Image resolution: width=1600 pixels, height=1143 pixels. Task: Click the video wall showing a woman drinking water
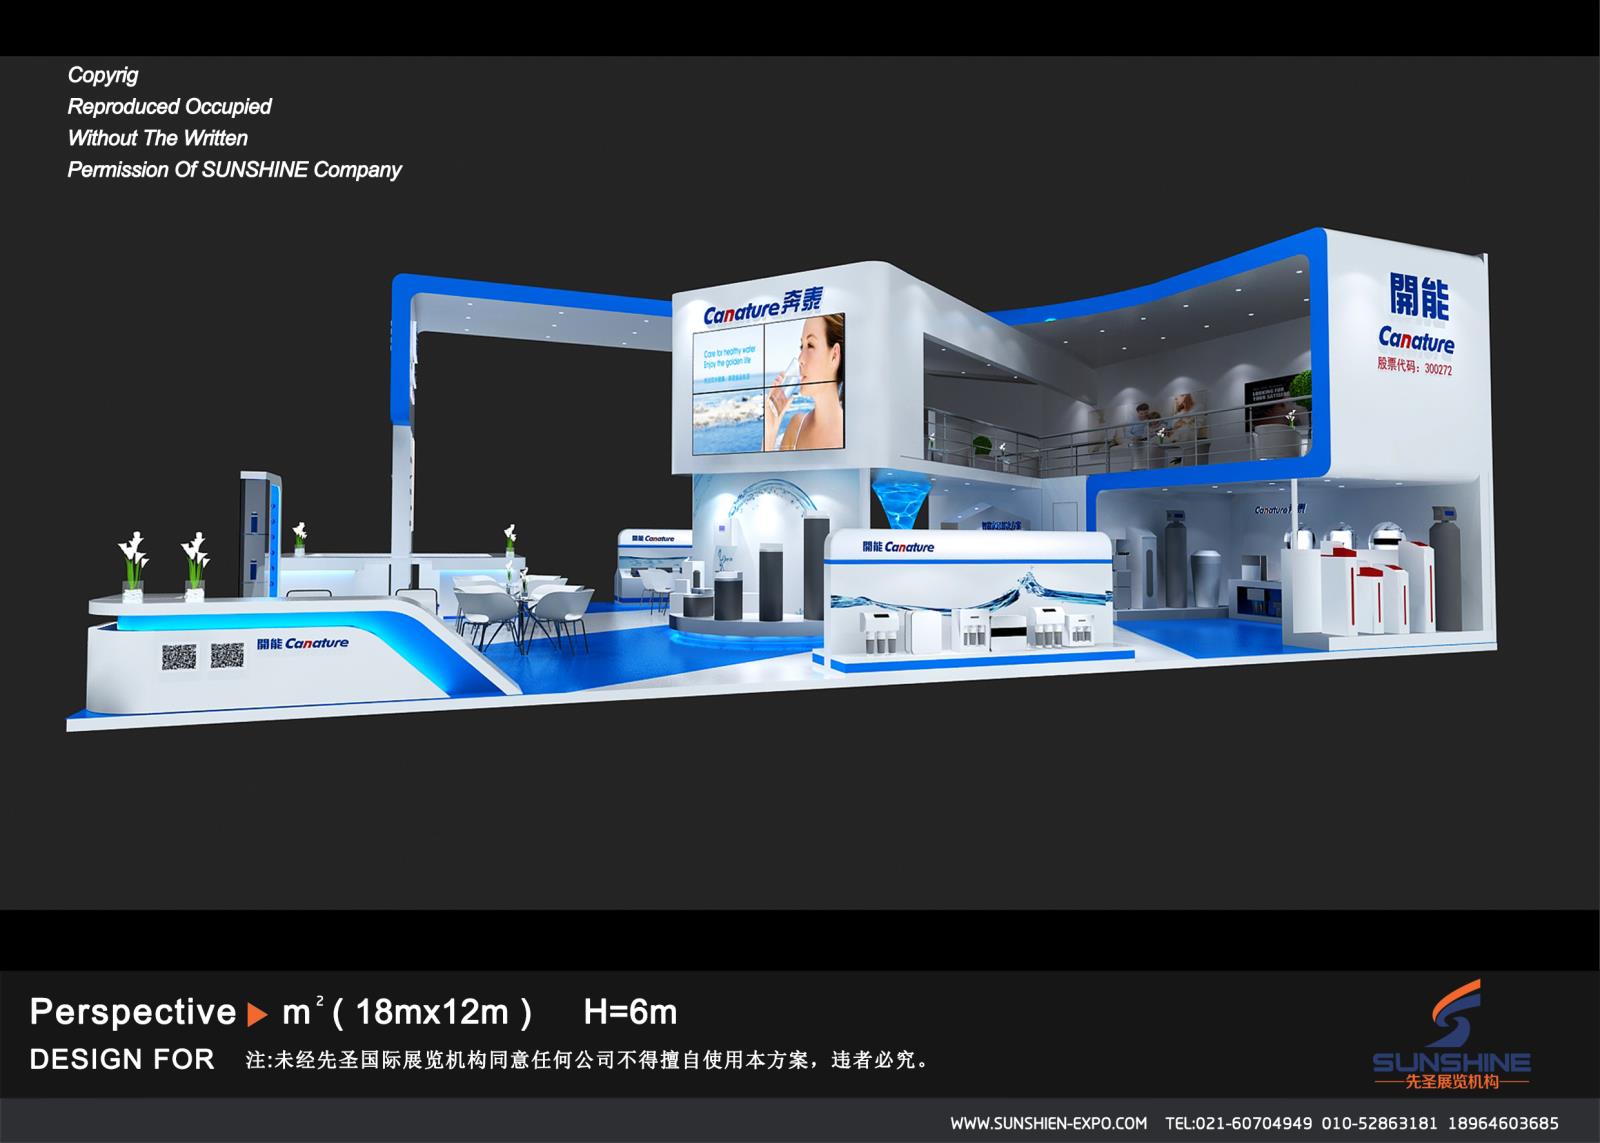tap(770, 383)
